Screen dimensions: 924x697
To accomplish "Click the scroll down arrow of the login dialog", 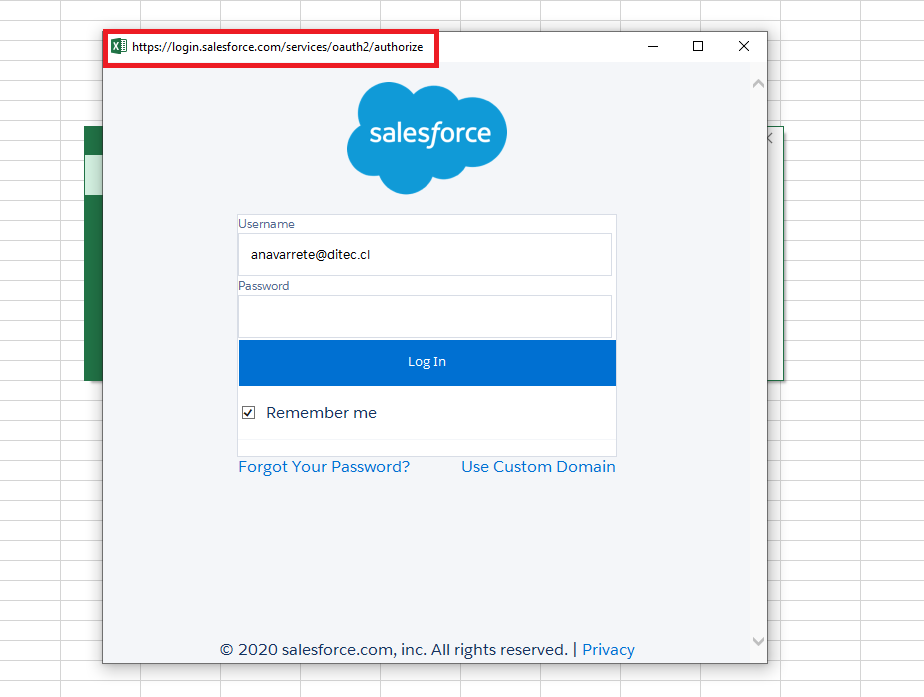I will pyautogui.click(x=758, y=641).
